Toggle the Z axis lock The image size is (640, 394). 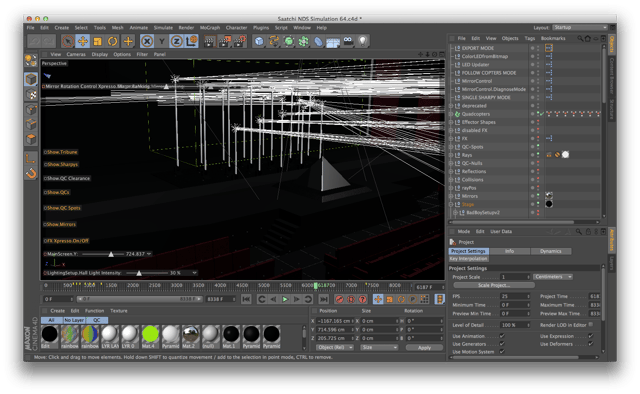point(176,41)
